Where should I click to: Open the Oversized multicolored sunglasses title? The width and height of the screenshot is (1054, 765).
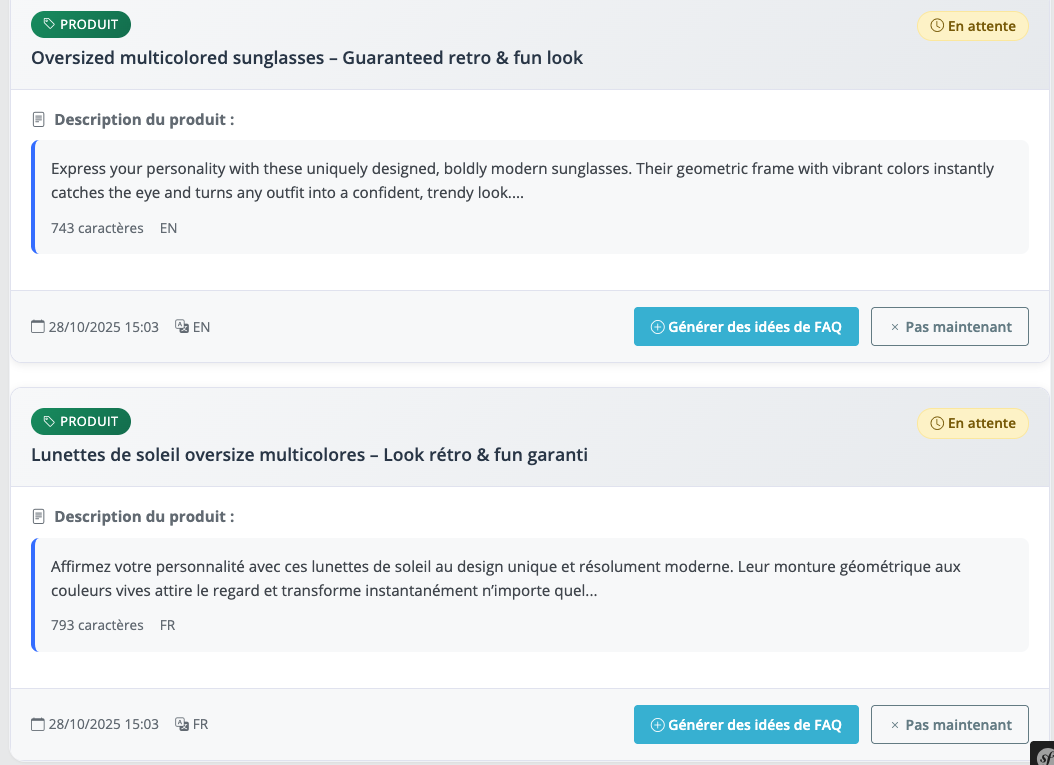click(307, 58)
